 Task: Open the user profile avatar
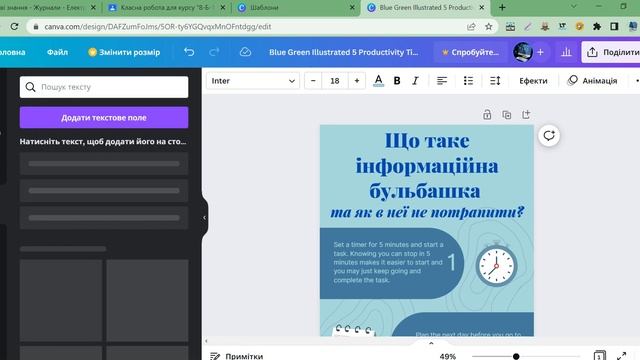click(x=522, y=52)
